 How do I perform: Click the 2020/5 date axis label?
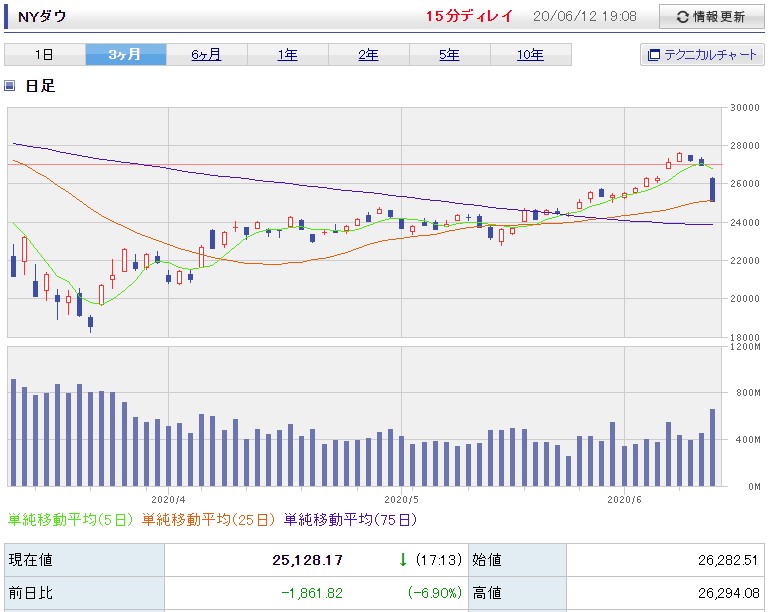402,500
